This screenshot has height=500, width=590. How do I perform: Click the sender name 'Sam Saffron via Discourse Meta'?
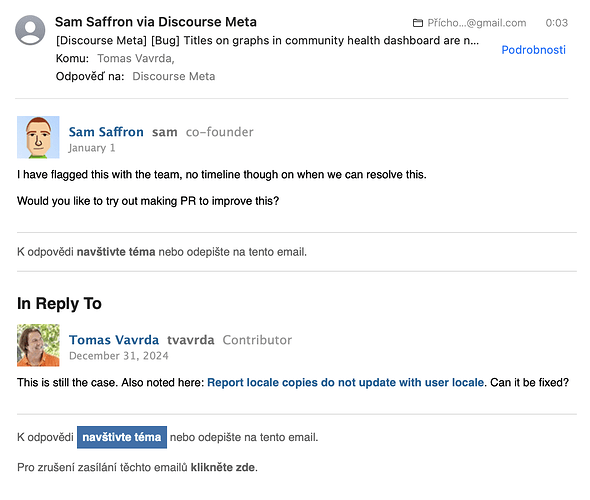pyautogui.click(x=156, y=22)
